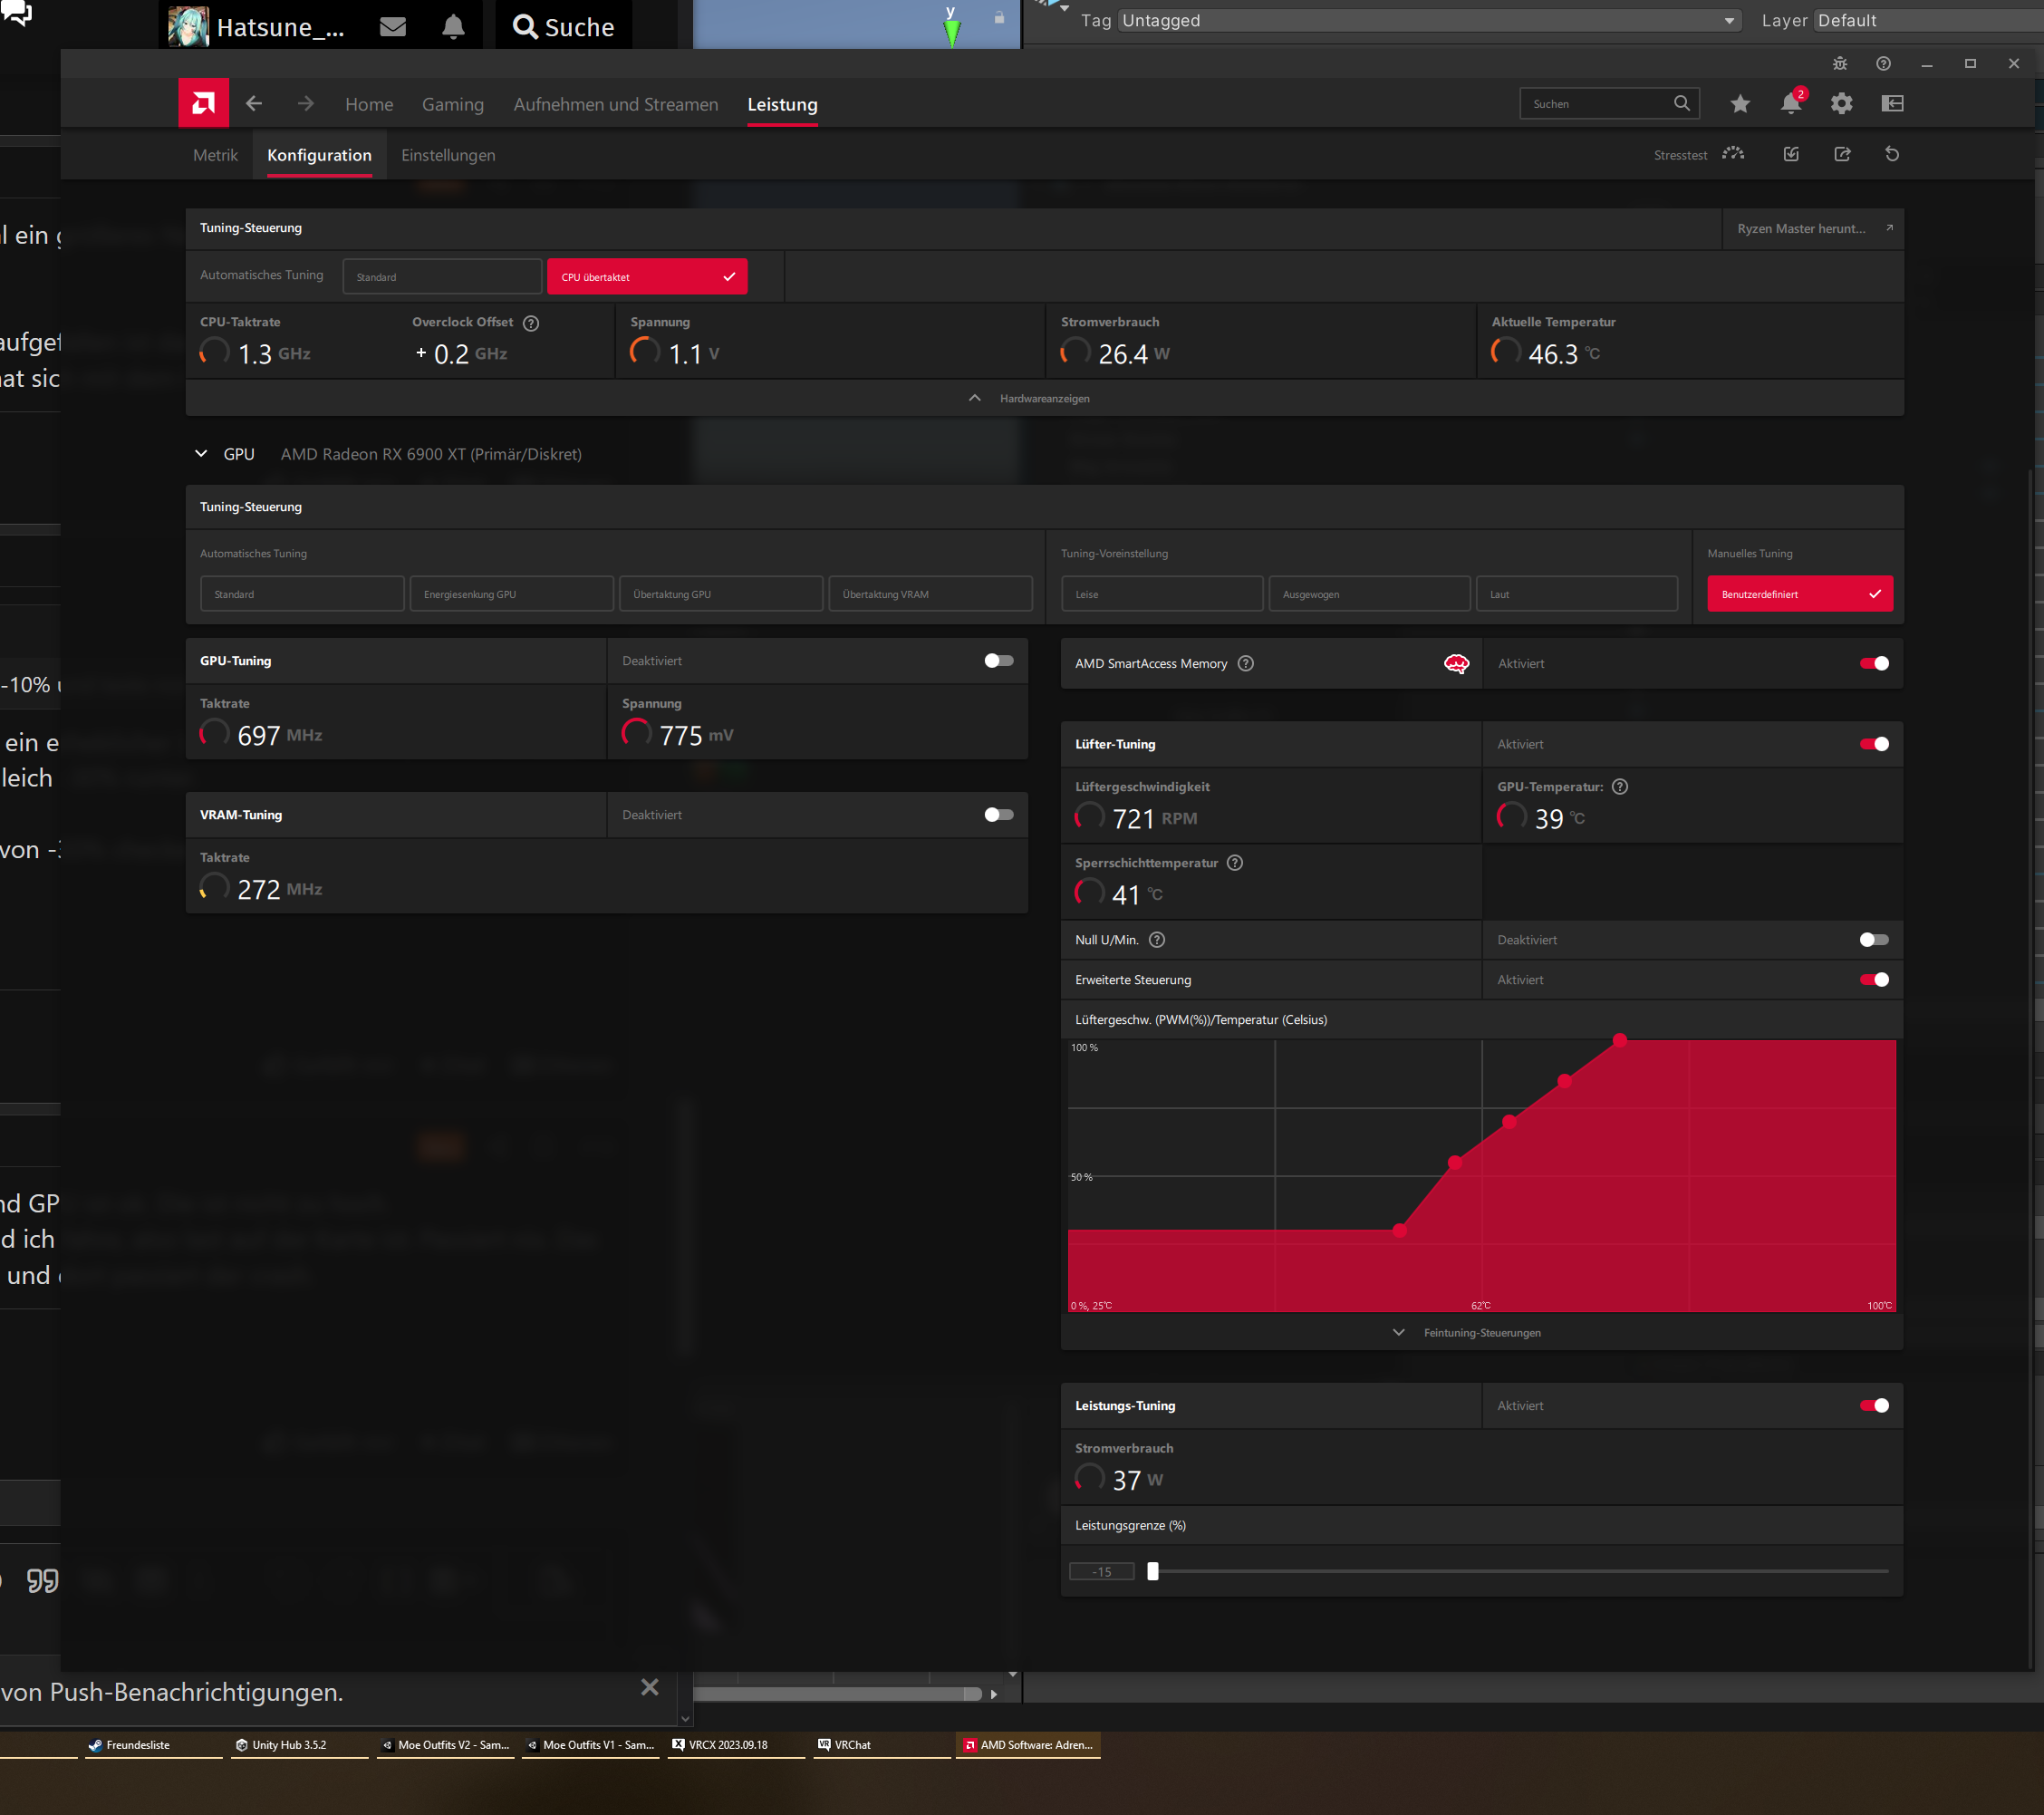This screenshot has width=2044, height=1815.
Task: Click the reset profile icon
Action: 1891,154
